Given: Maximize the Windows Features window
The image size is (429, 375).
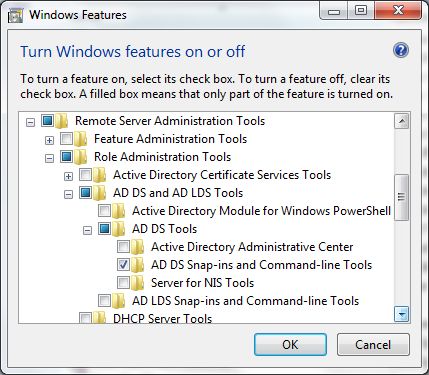Looking at the screenshot, I should [x=361, y=11].
